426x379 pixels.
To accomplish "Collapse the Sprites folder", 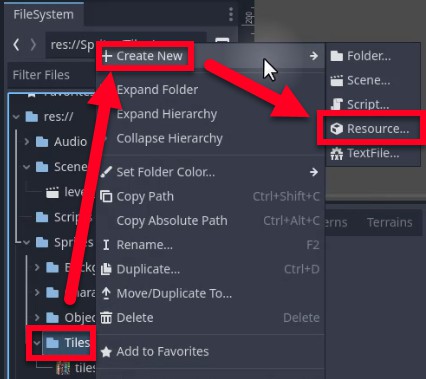I will tap(27, 242).
